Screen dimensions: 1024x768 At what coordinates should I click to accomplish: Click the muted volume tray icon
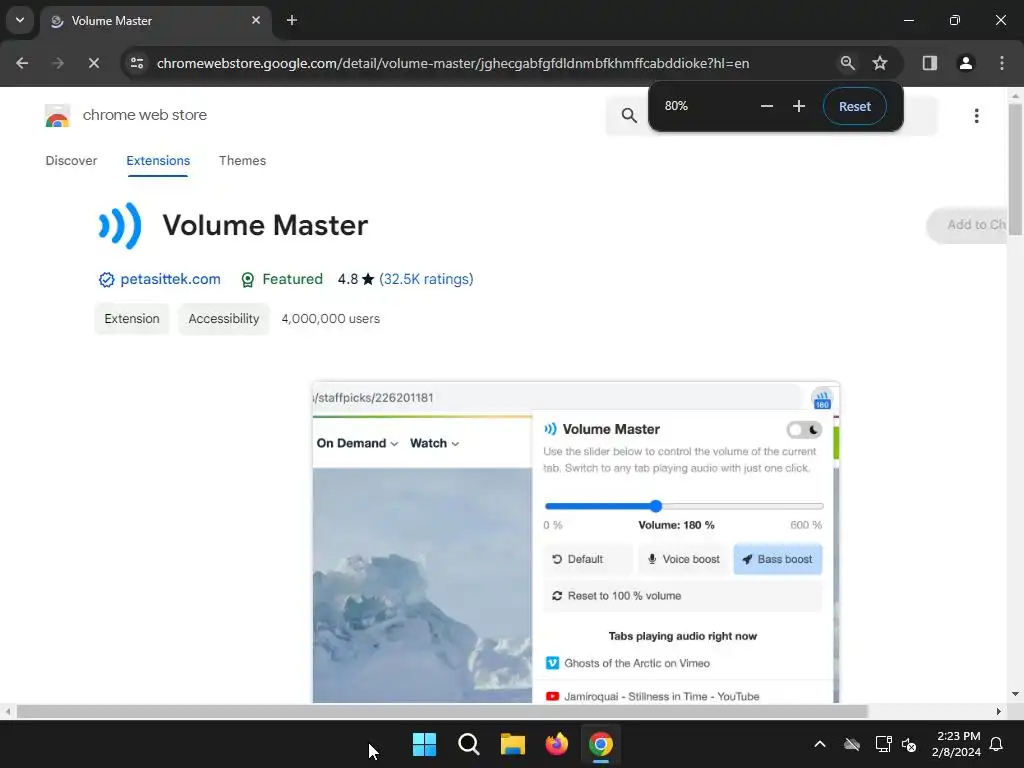click(908, 744)
